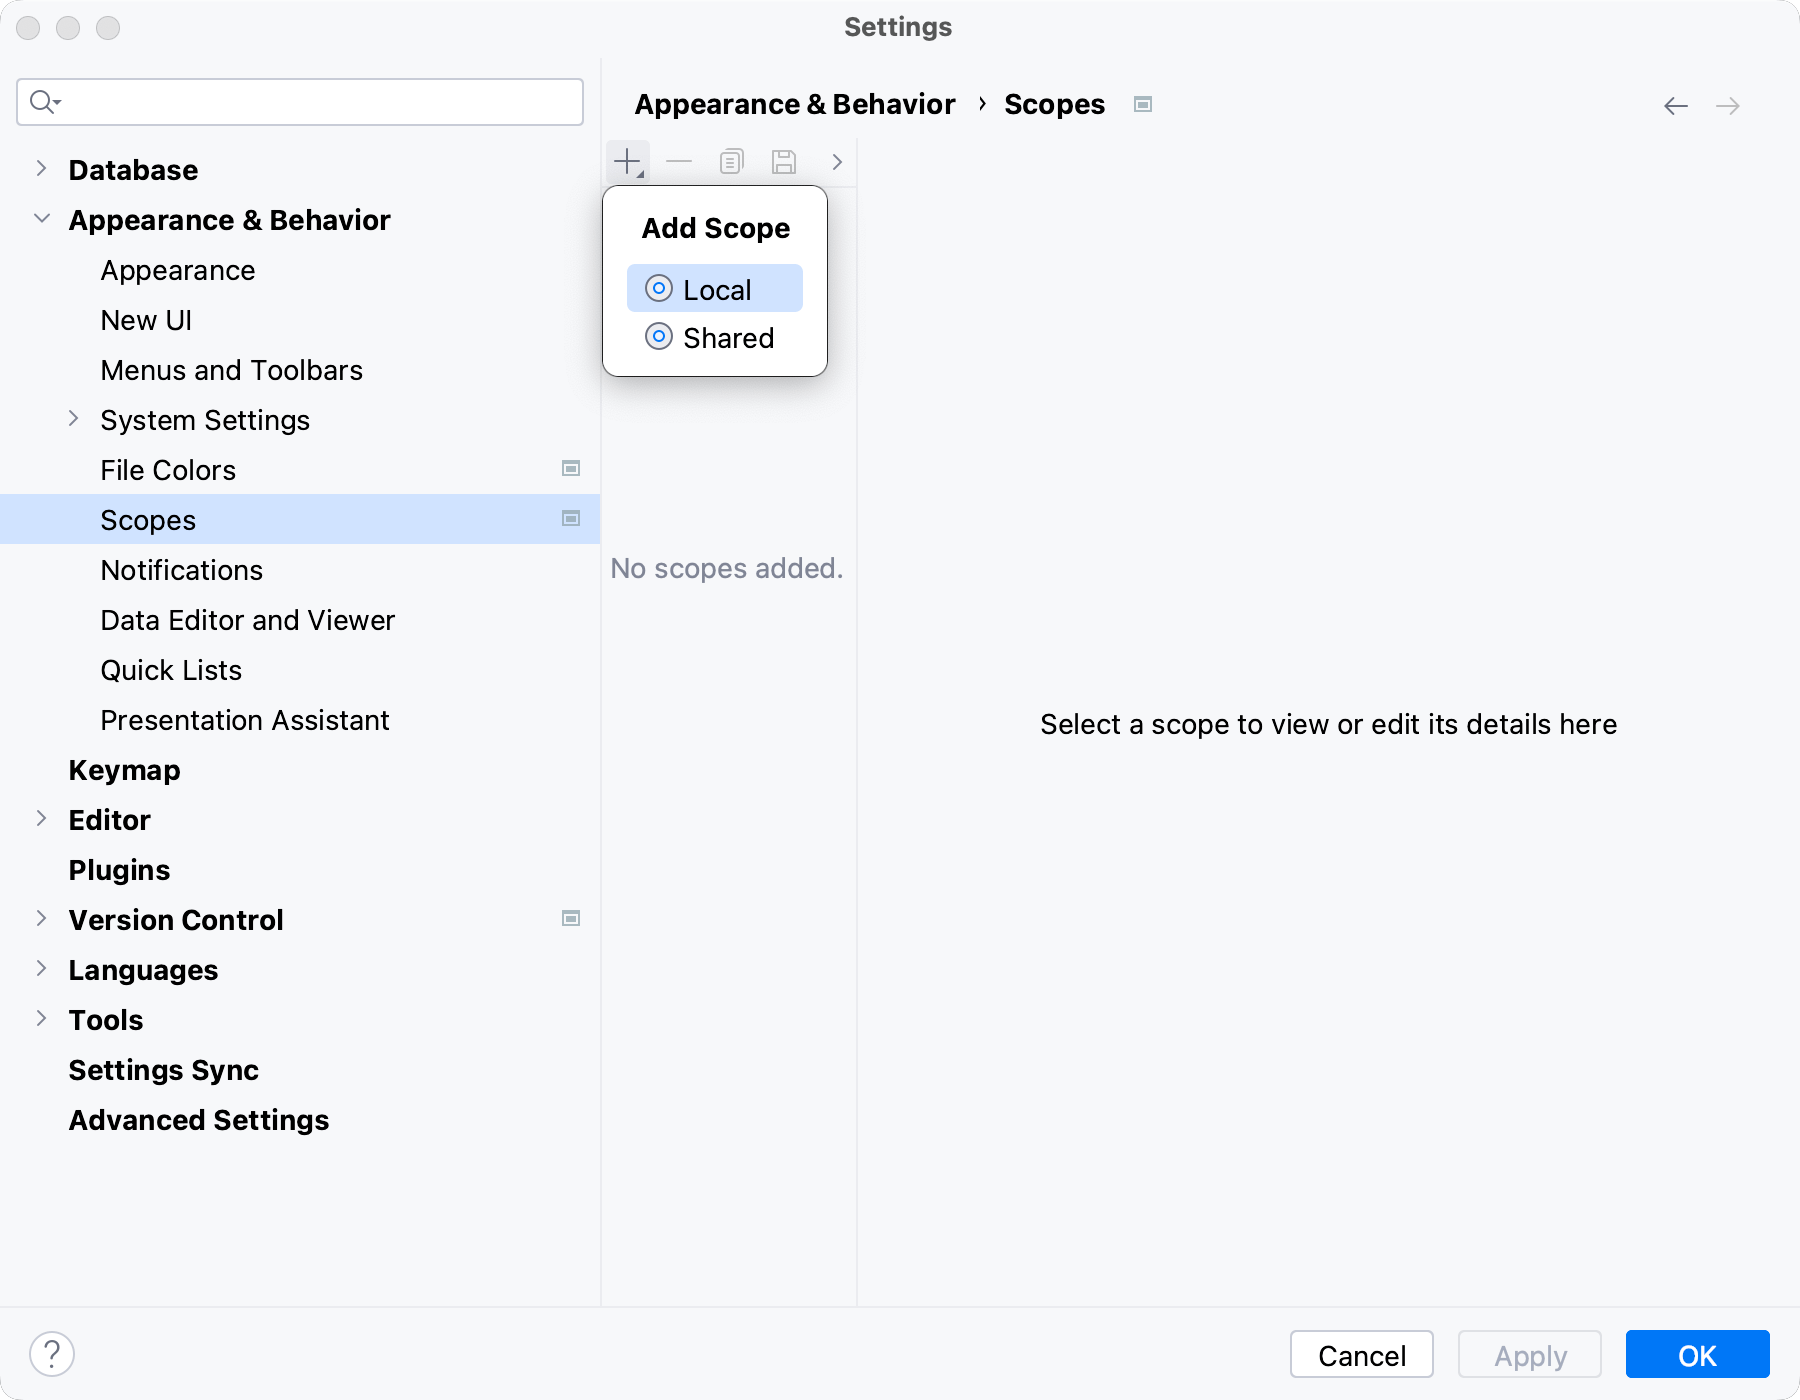Screen dimensions: 1800x1400
Task: Click the Copy scope icon
Action: click(x=731, y=161)
